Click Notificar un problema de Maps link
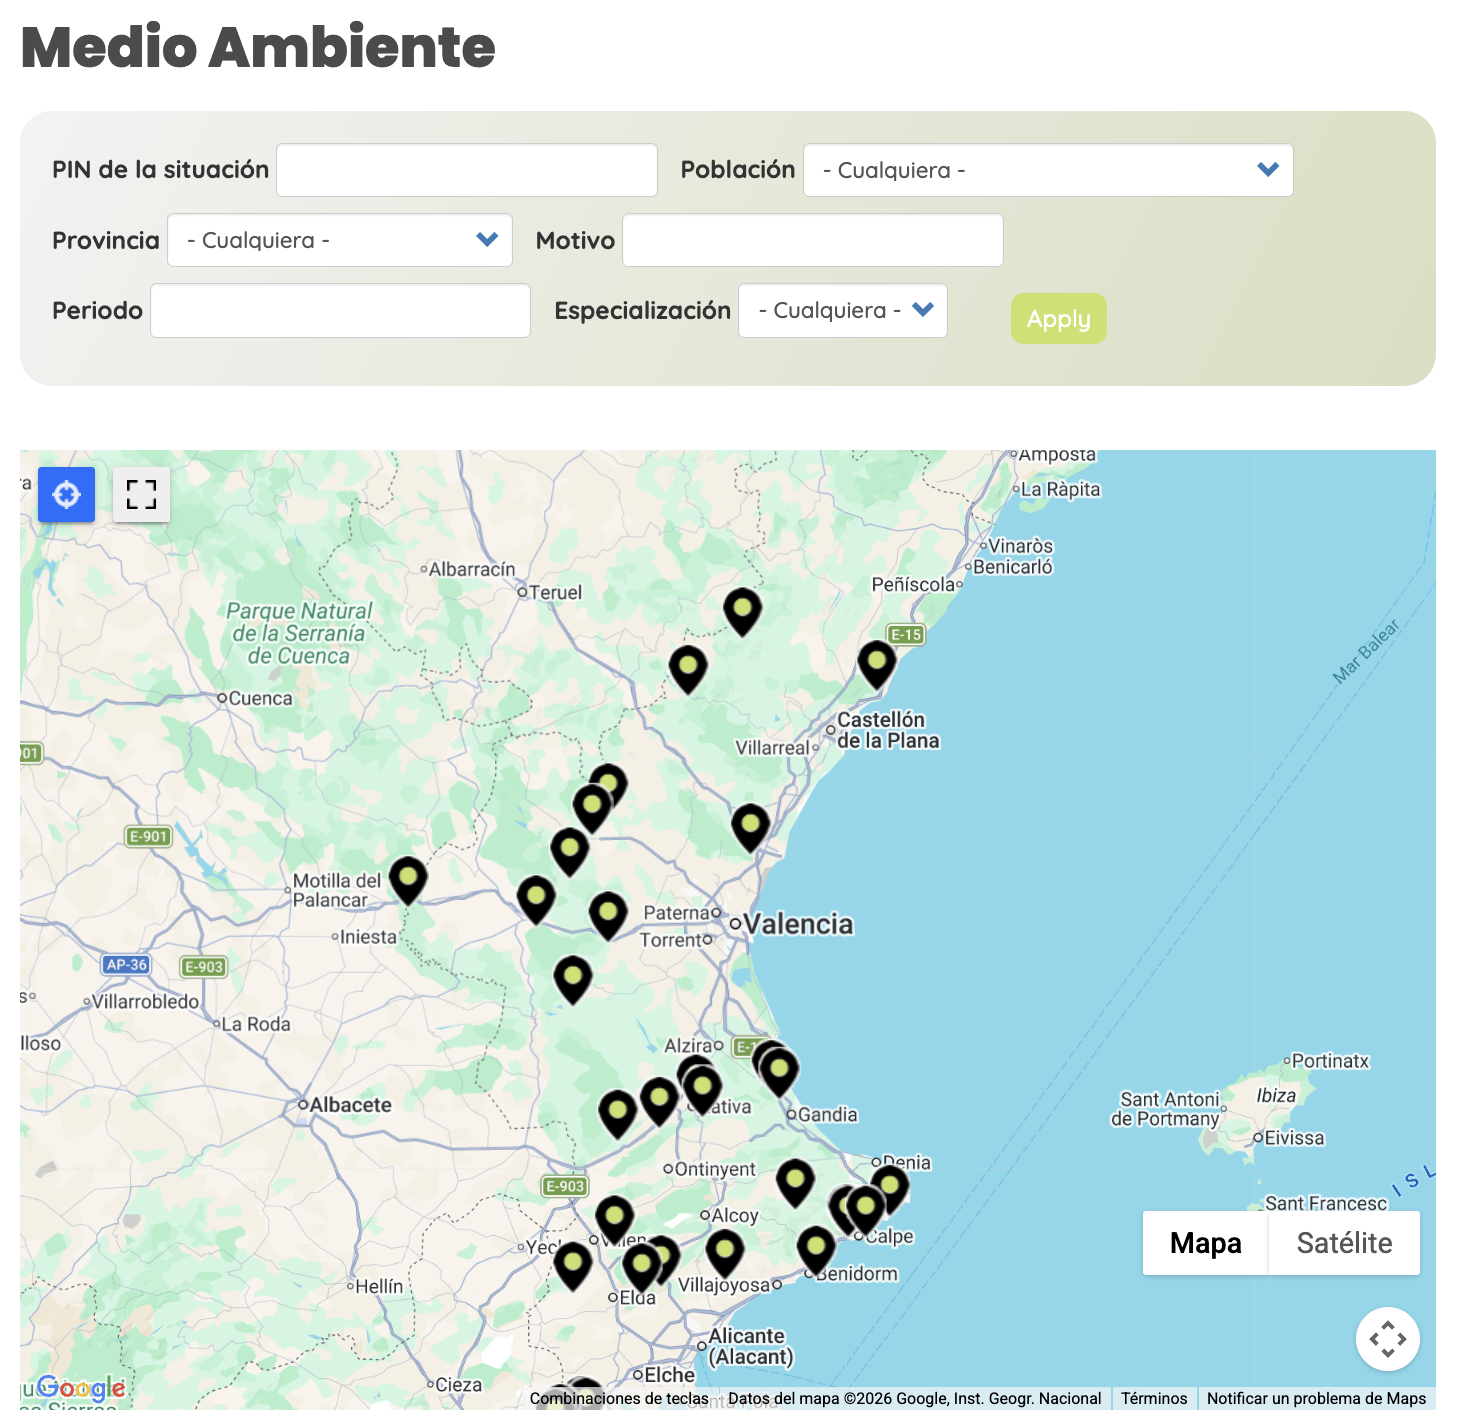 point(1315,1398)
